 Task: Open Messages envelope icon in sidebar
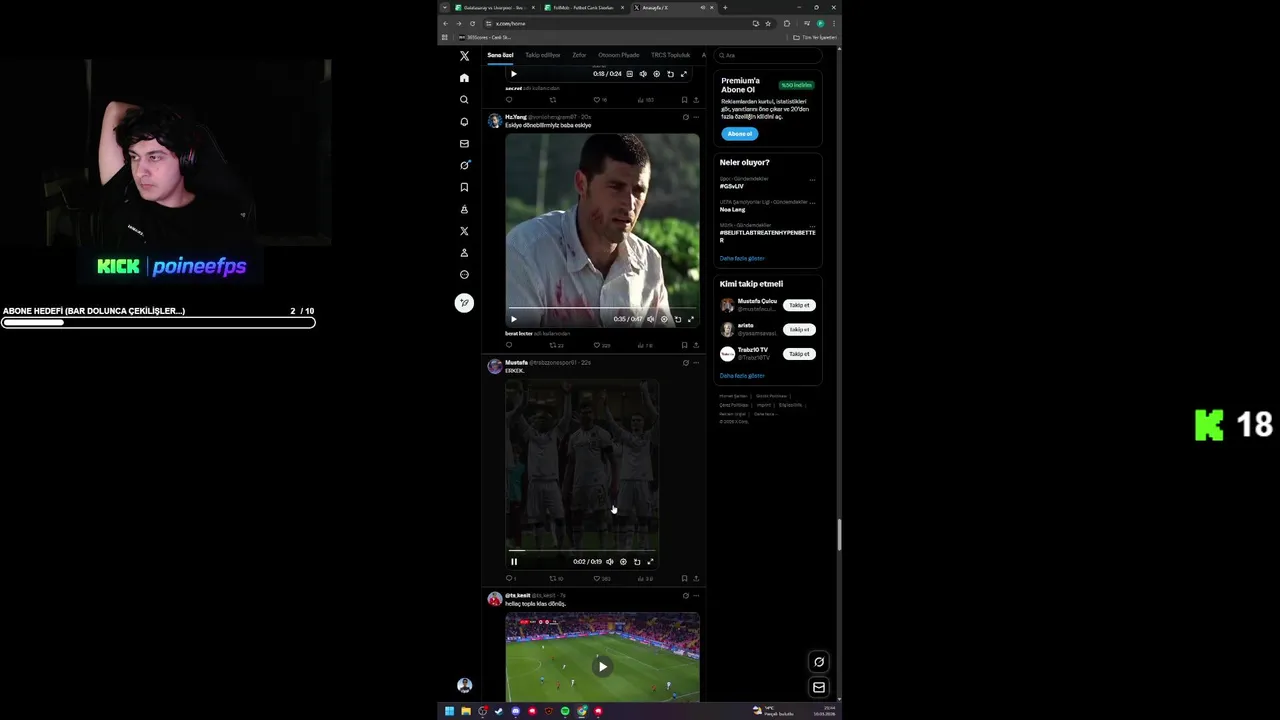pyautogui.click(x=464, y=144)
